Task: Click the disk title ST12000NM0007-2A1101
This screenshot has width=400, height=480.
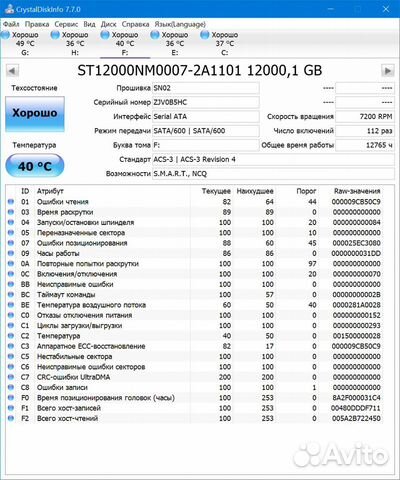Action: tap(159, 70)
